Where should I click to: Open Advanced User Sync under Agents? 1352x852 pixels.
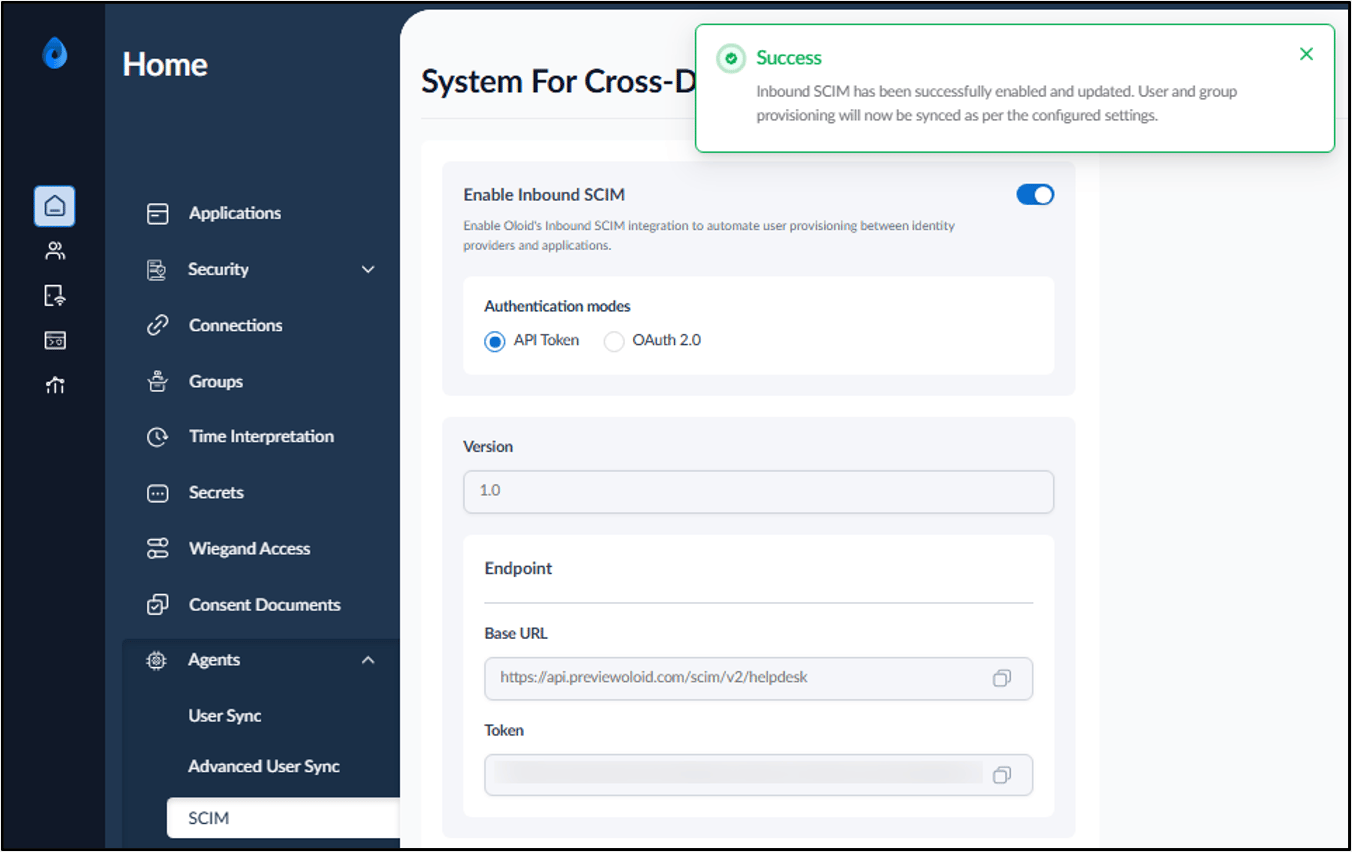click(264, 767)
